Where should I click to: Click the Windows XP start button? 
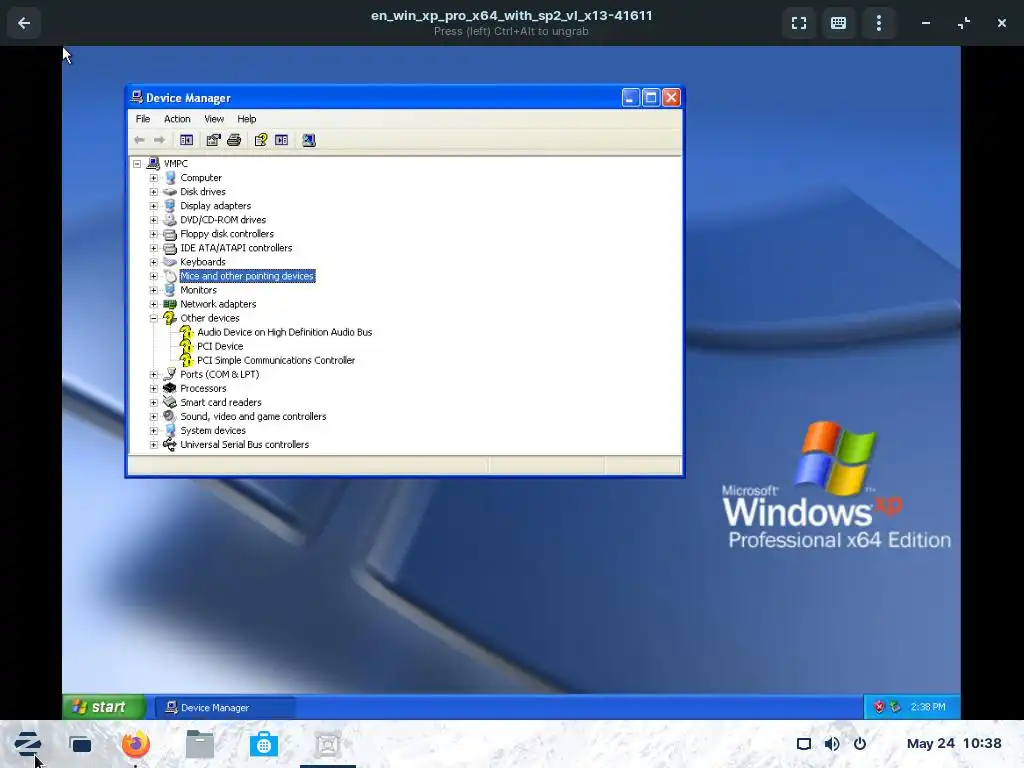(x=103, y=707)
